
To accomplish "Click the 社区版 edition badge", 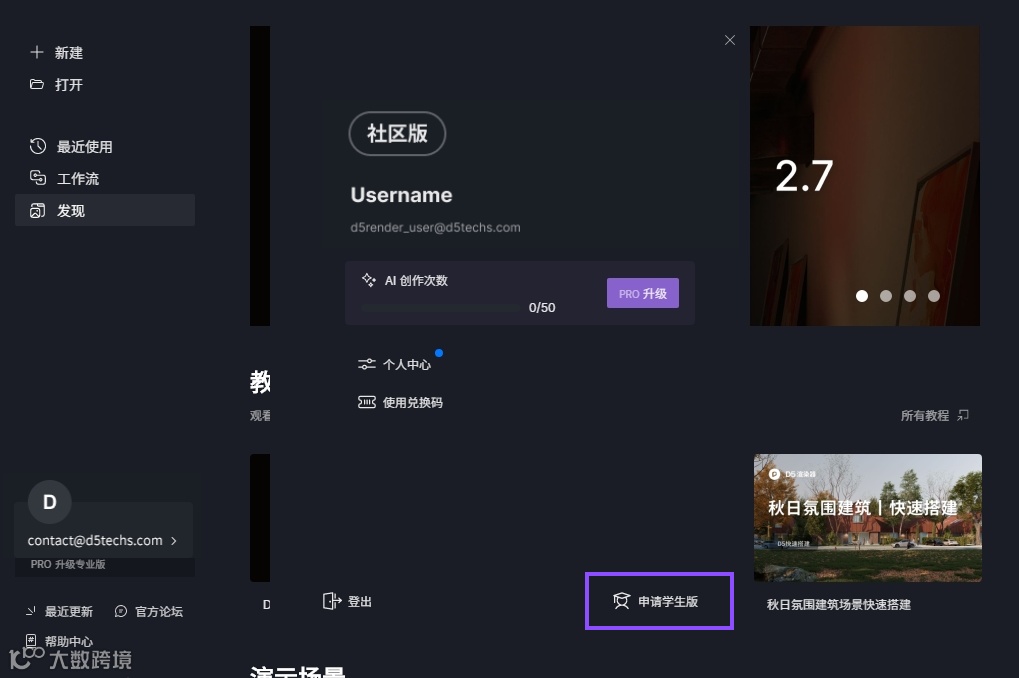I will [397, 134].
